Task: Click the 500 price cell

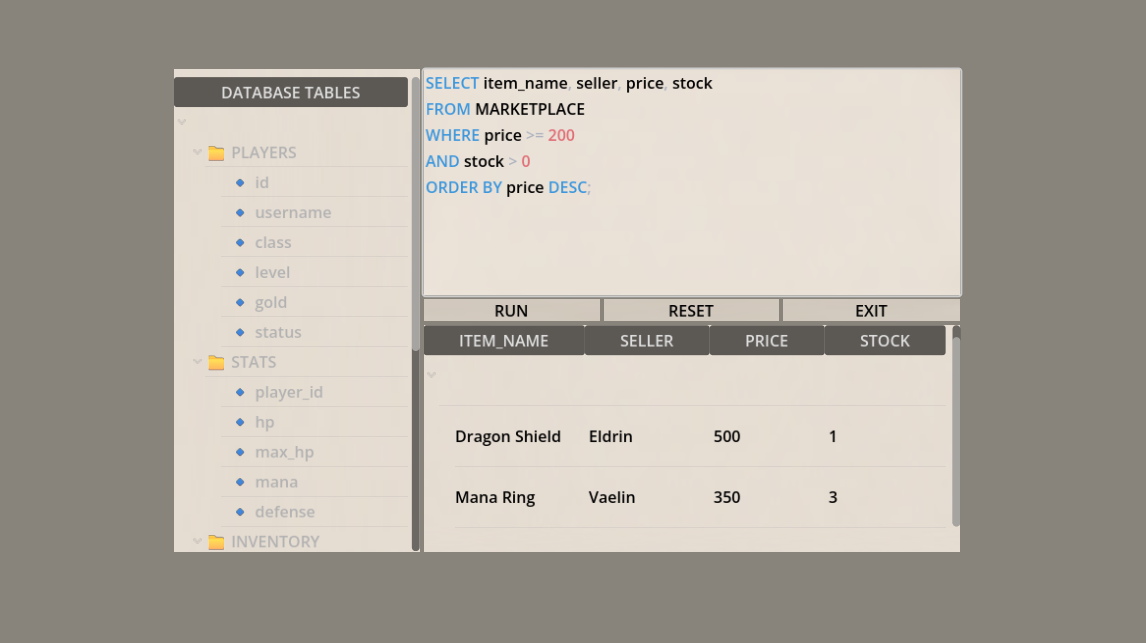Action: [x=727, y=436]
